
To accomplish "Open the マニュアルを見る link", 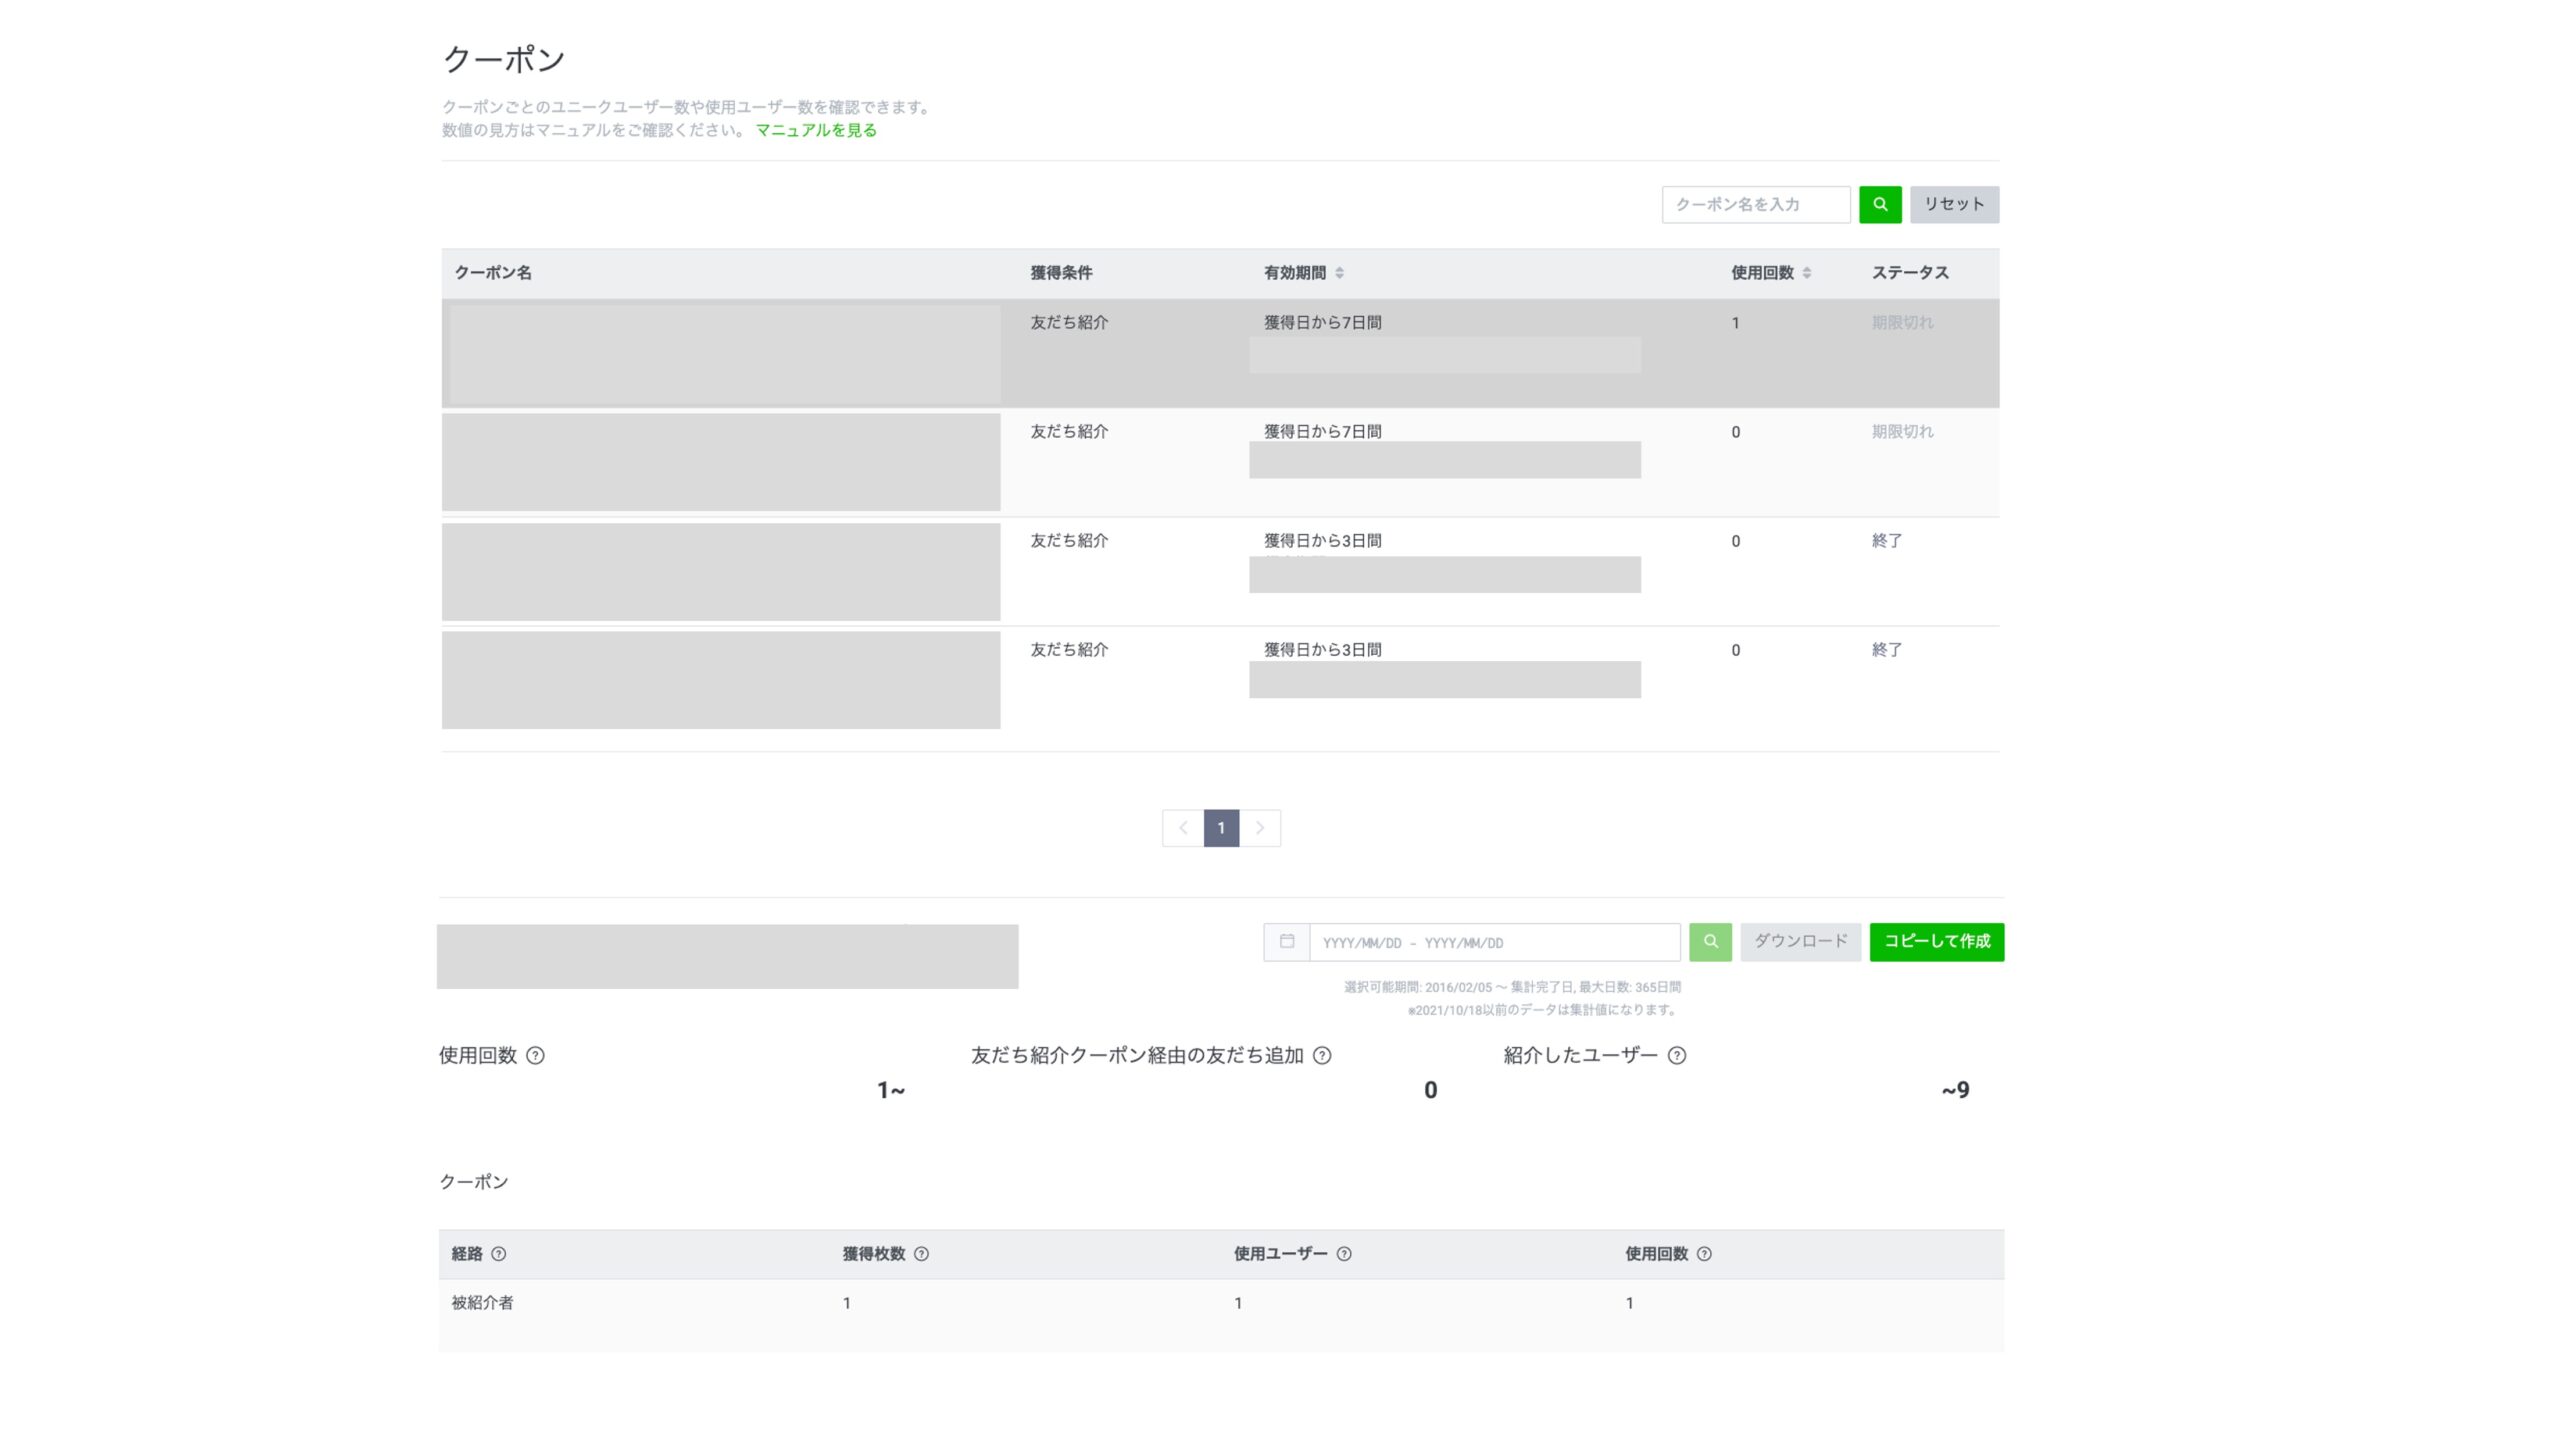I will pos(815,130).
